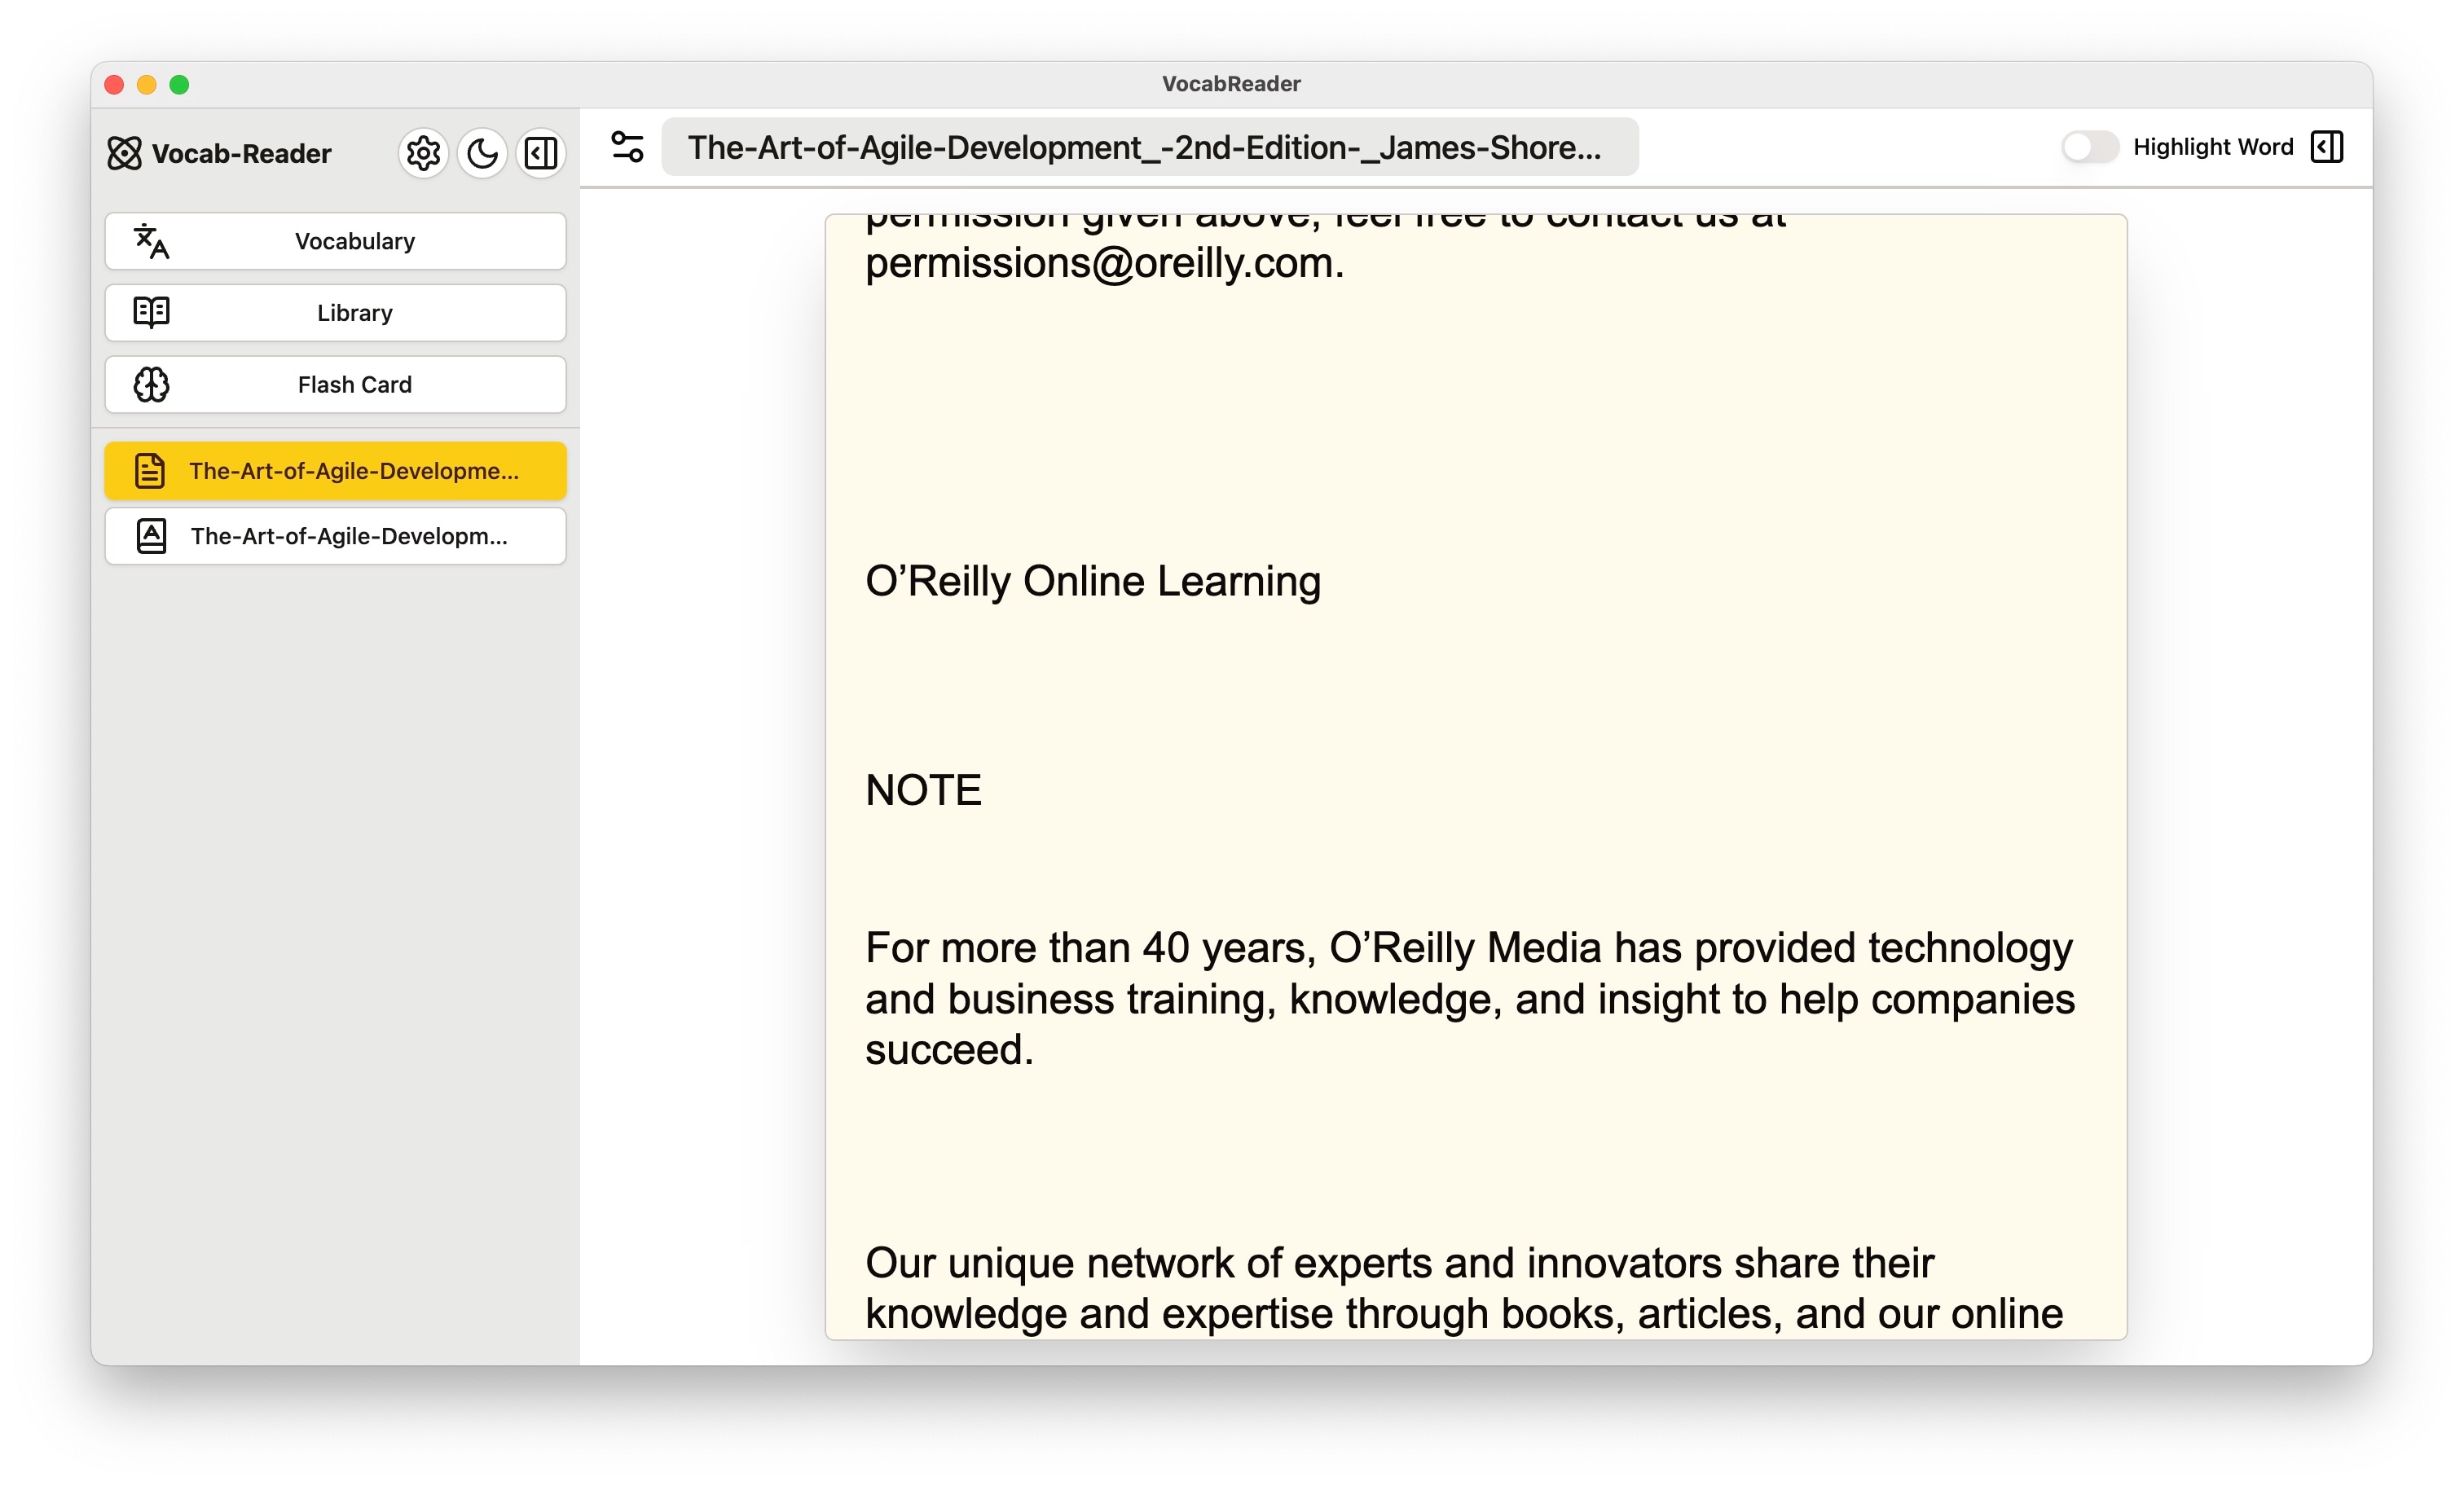
Task: Click the Vocab-Reader logo icon
Action: coord(125,153)
